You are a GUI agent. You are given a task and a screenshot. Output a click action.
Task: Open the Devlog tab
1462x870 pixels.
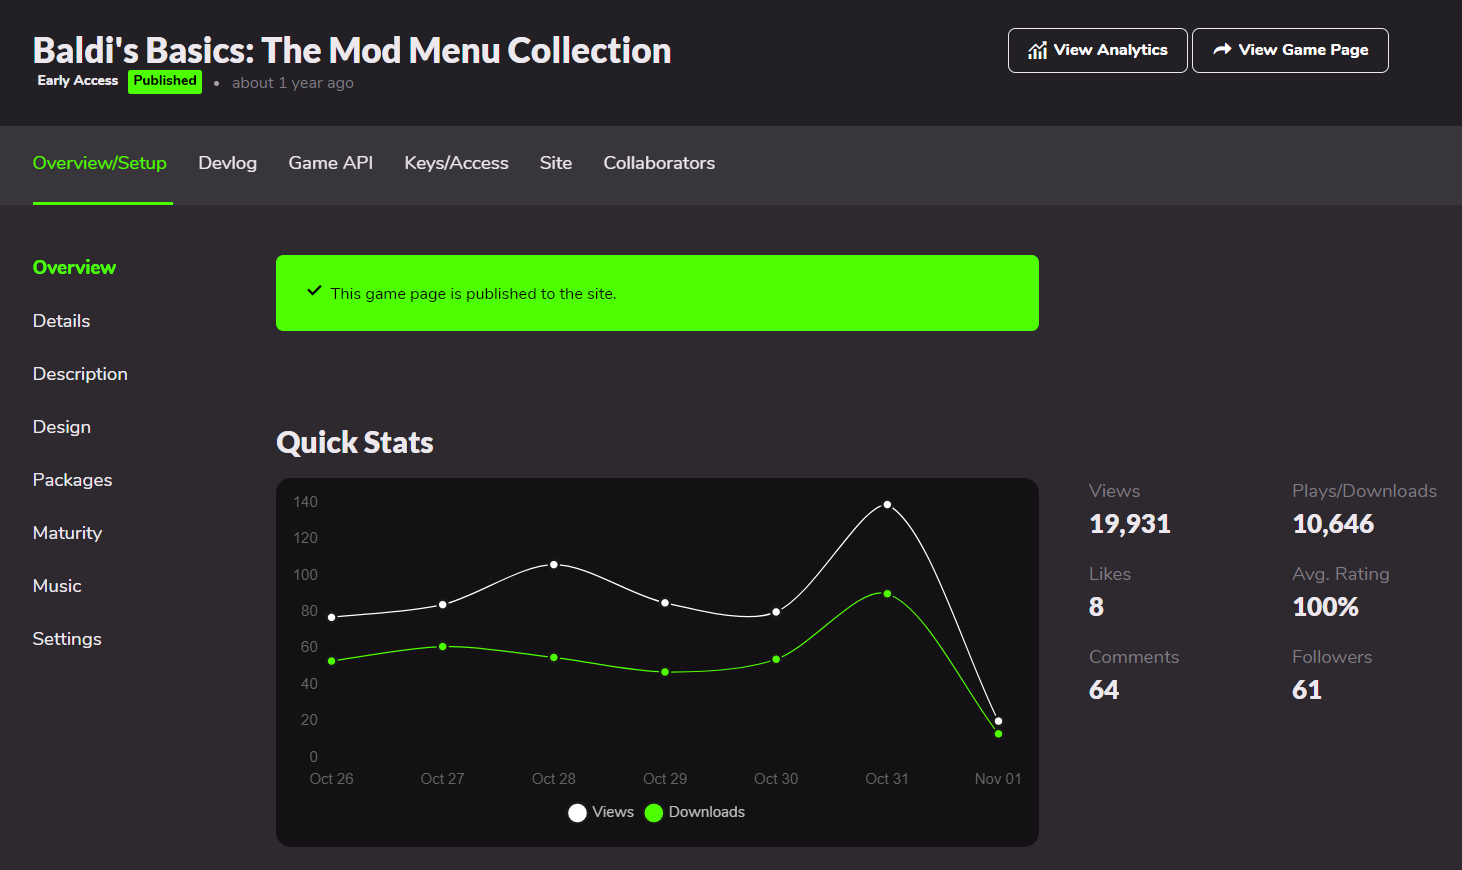[227, 163]
